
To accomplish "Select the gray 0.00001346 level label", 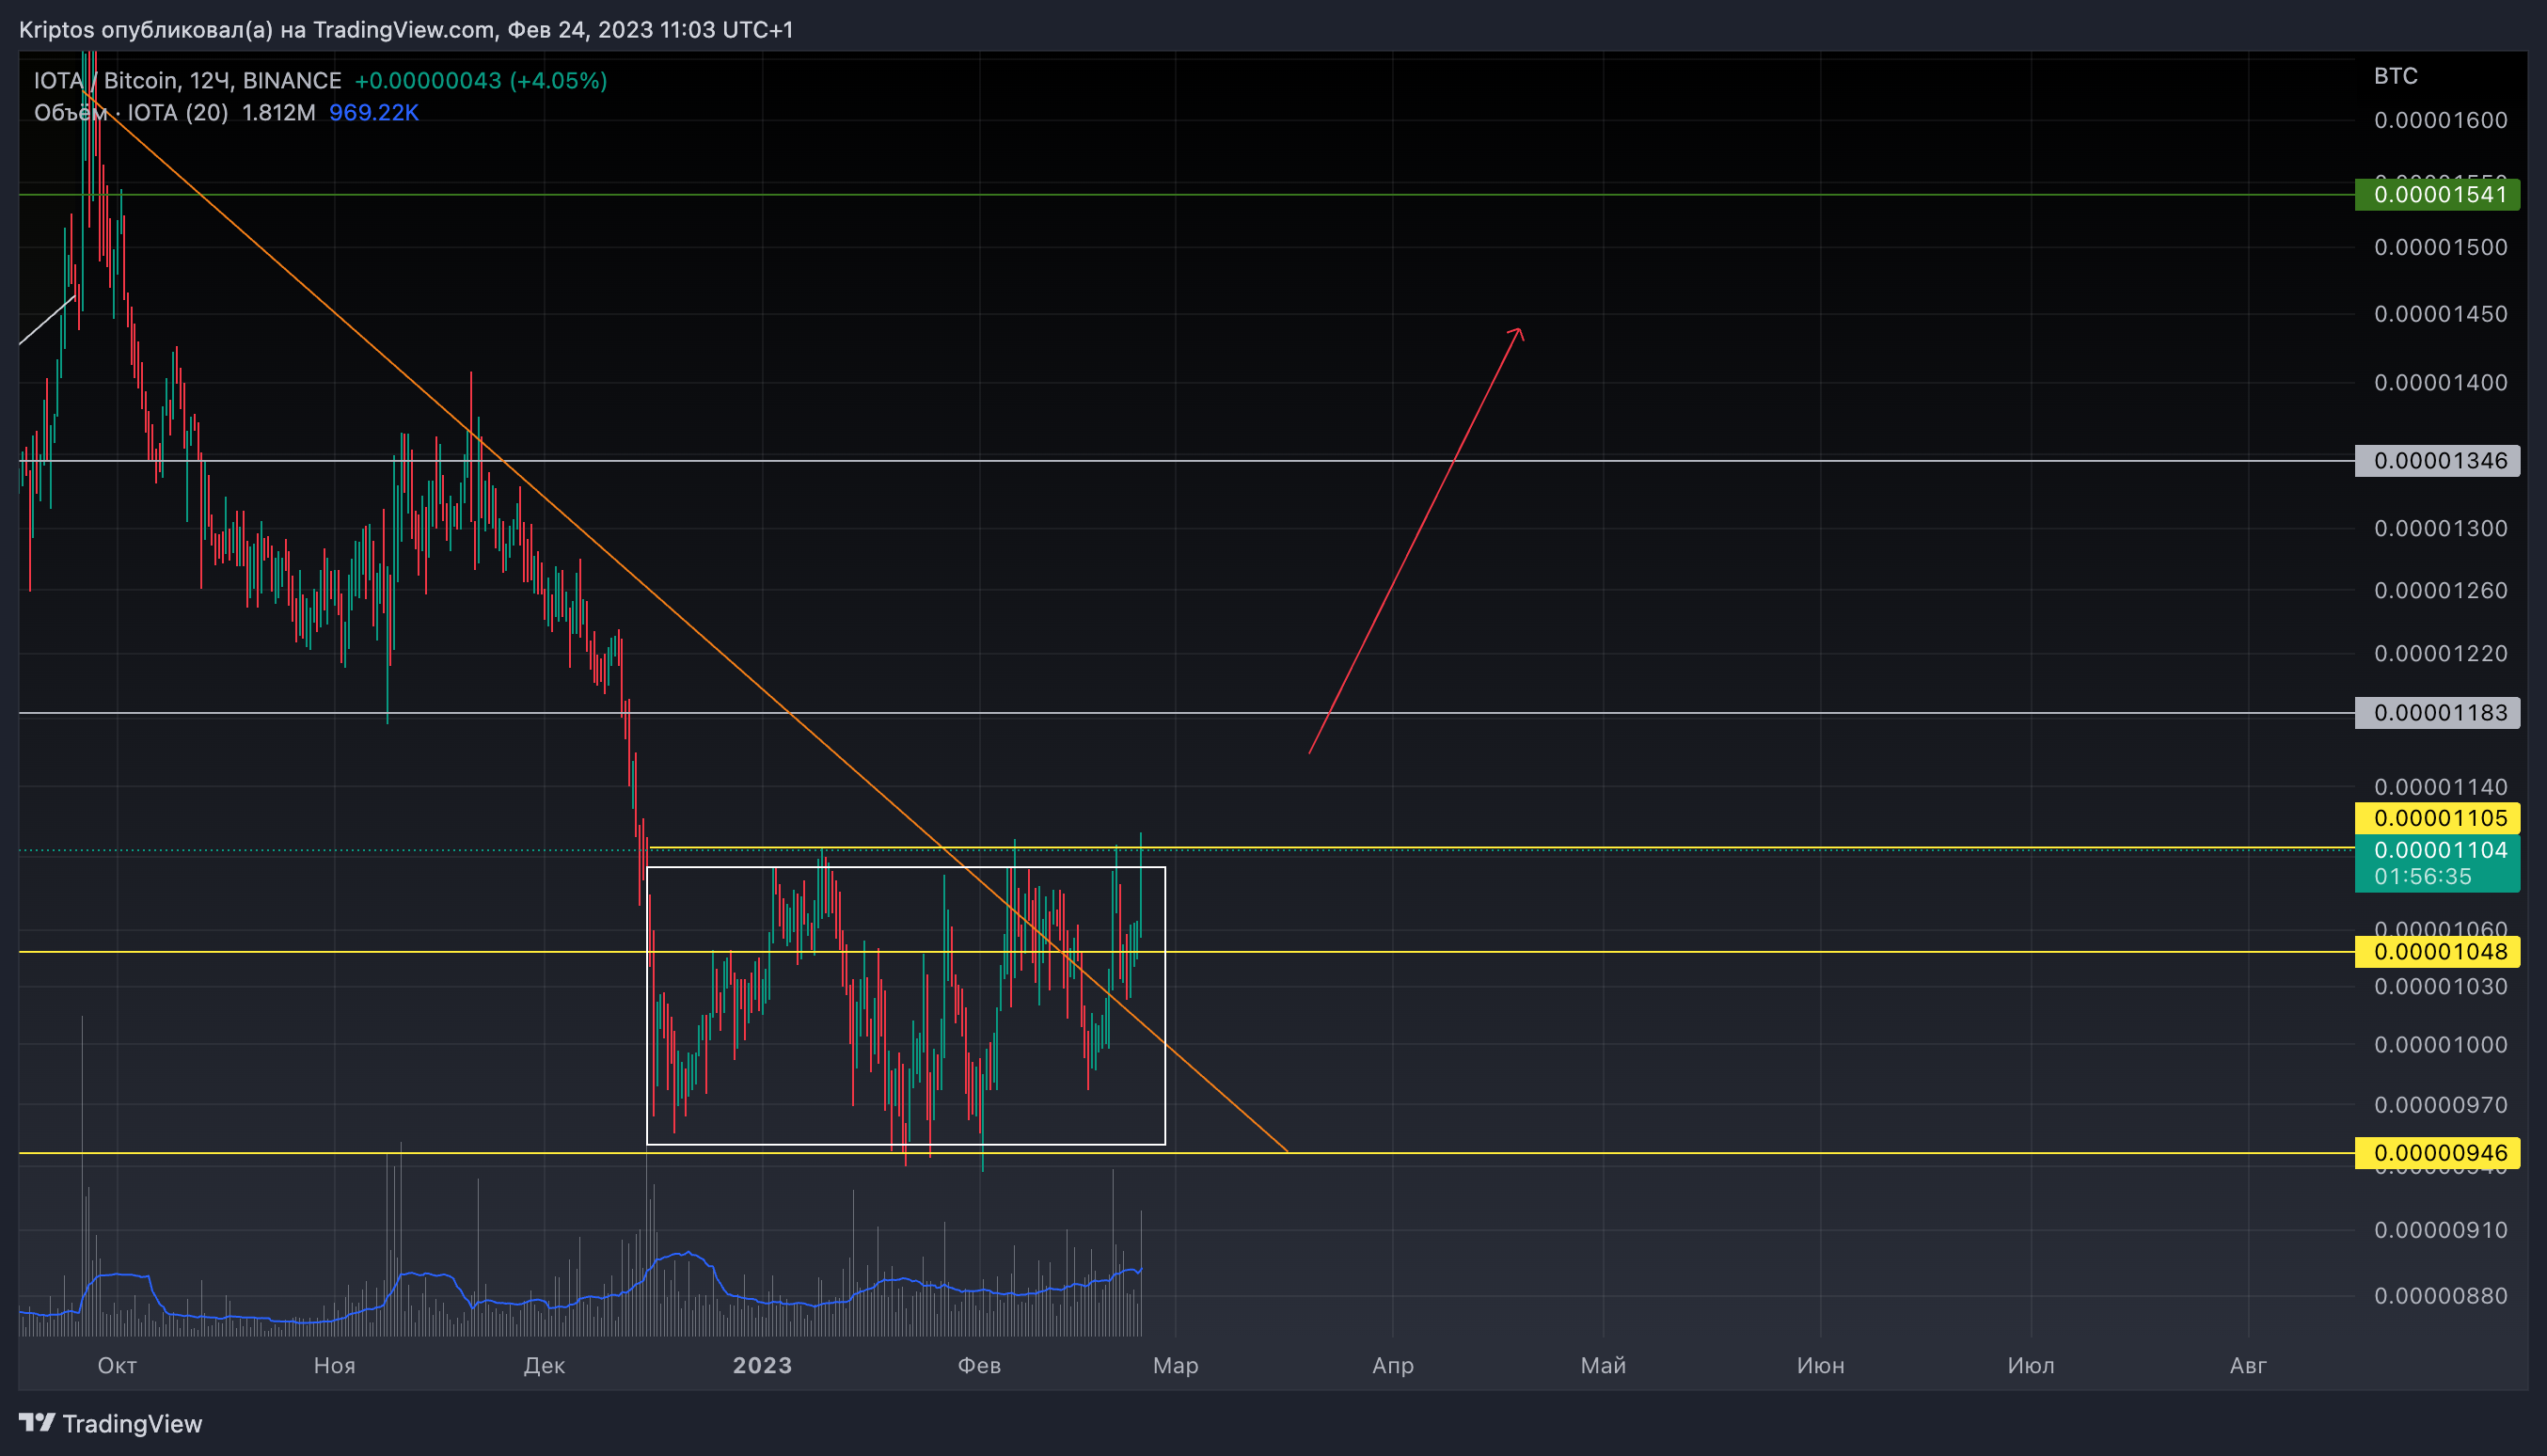I will pyautogui.click(x=2437, y=460).
